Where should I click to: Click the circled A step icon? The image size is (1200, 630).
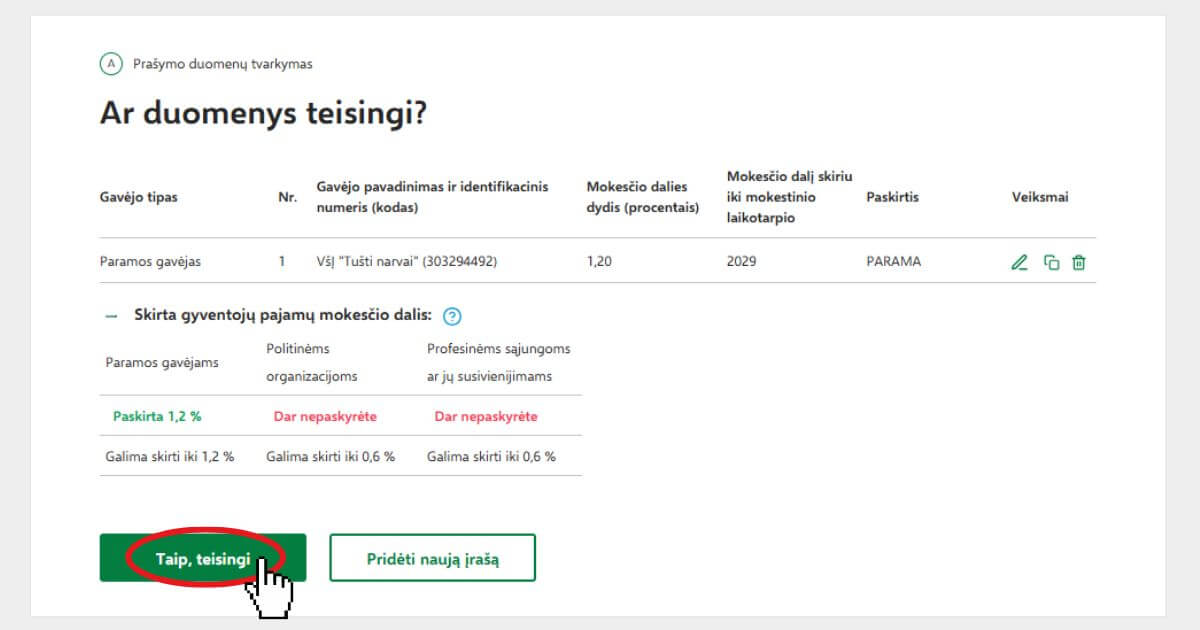[111, 64]
